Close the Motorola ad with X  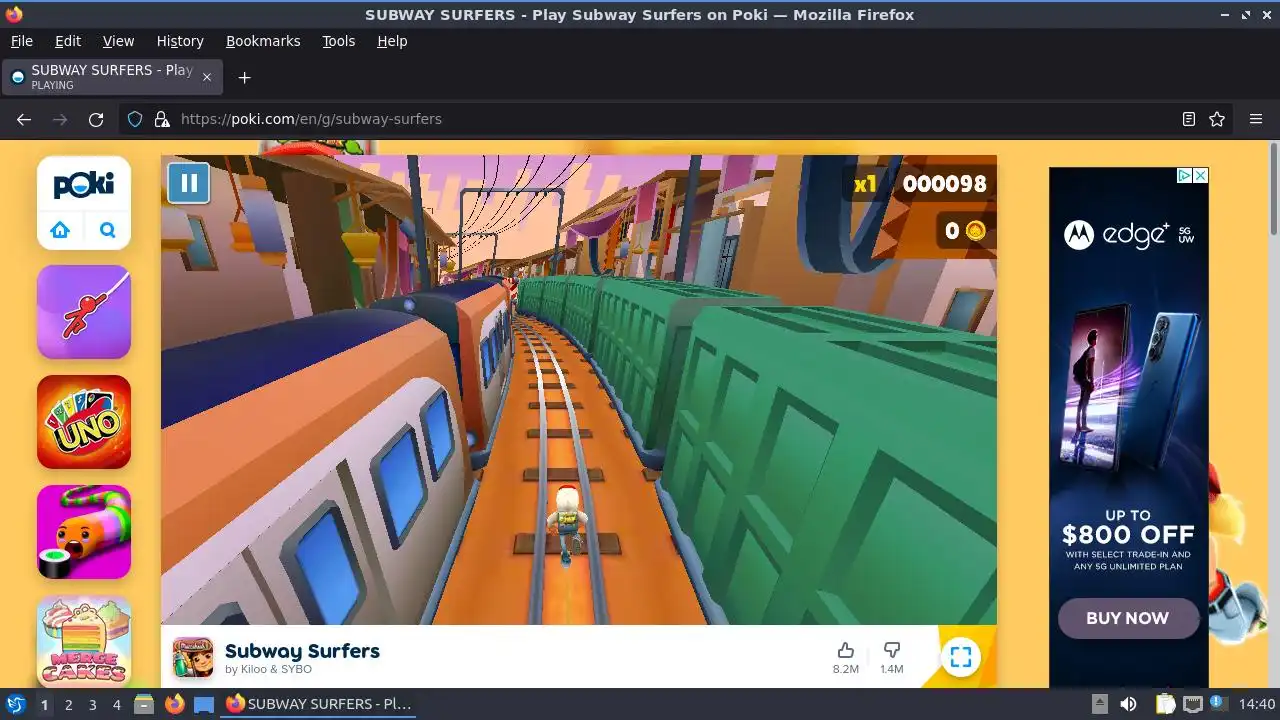click(1201, 175)
